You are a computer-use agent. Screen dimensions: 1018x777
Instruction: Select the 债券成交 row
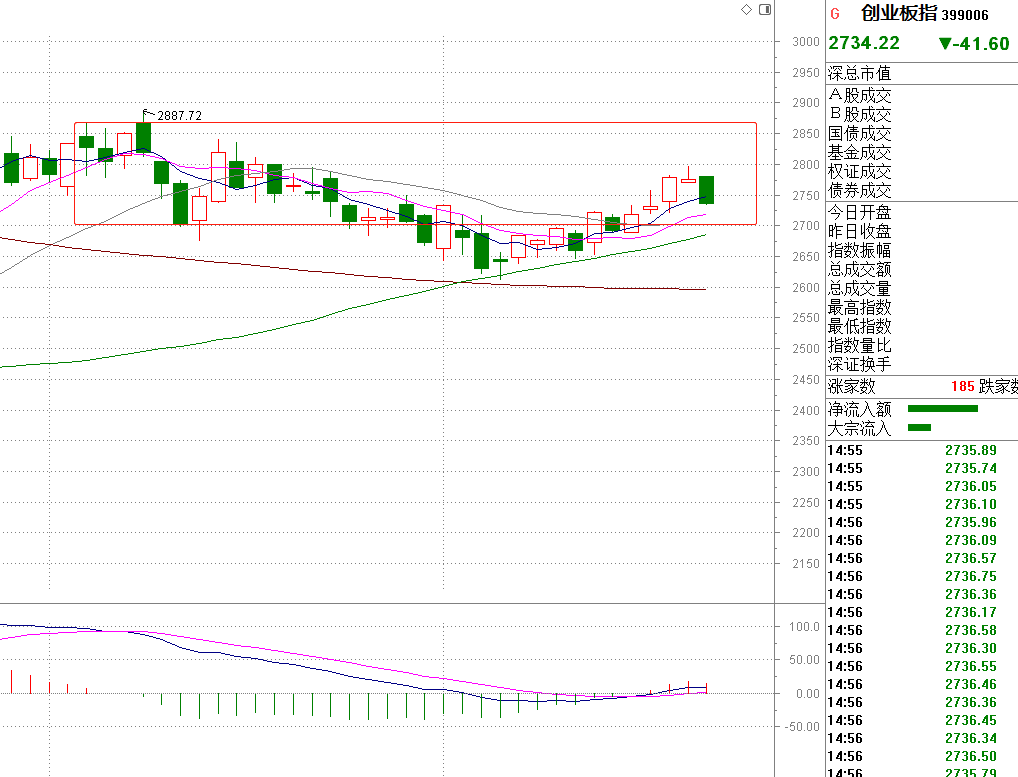tap(922, 190)
